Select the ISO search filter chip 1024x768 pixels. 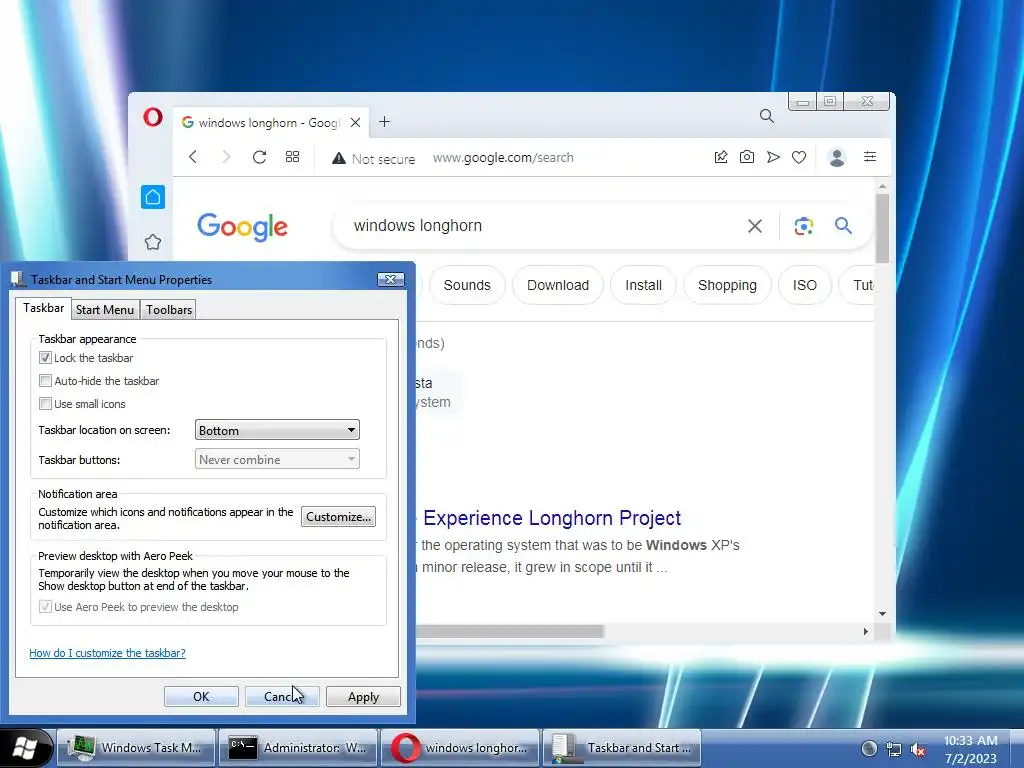tap(805, 285)
